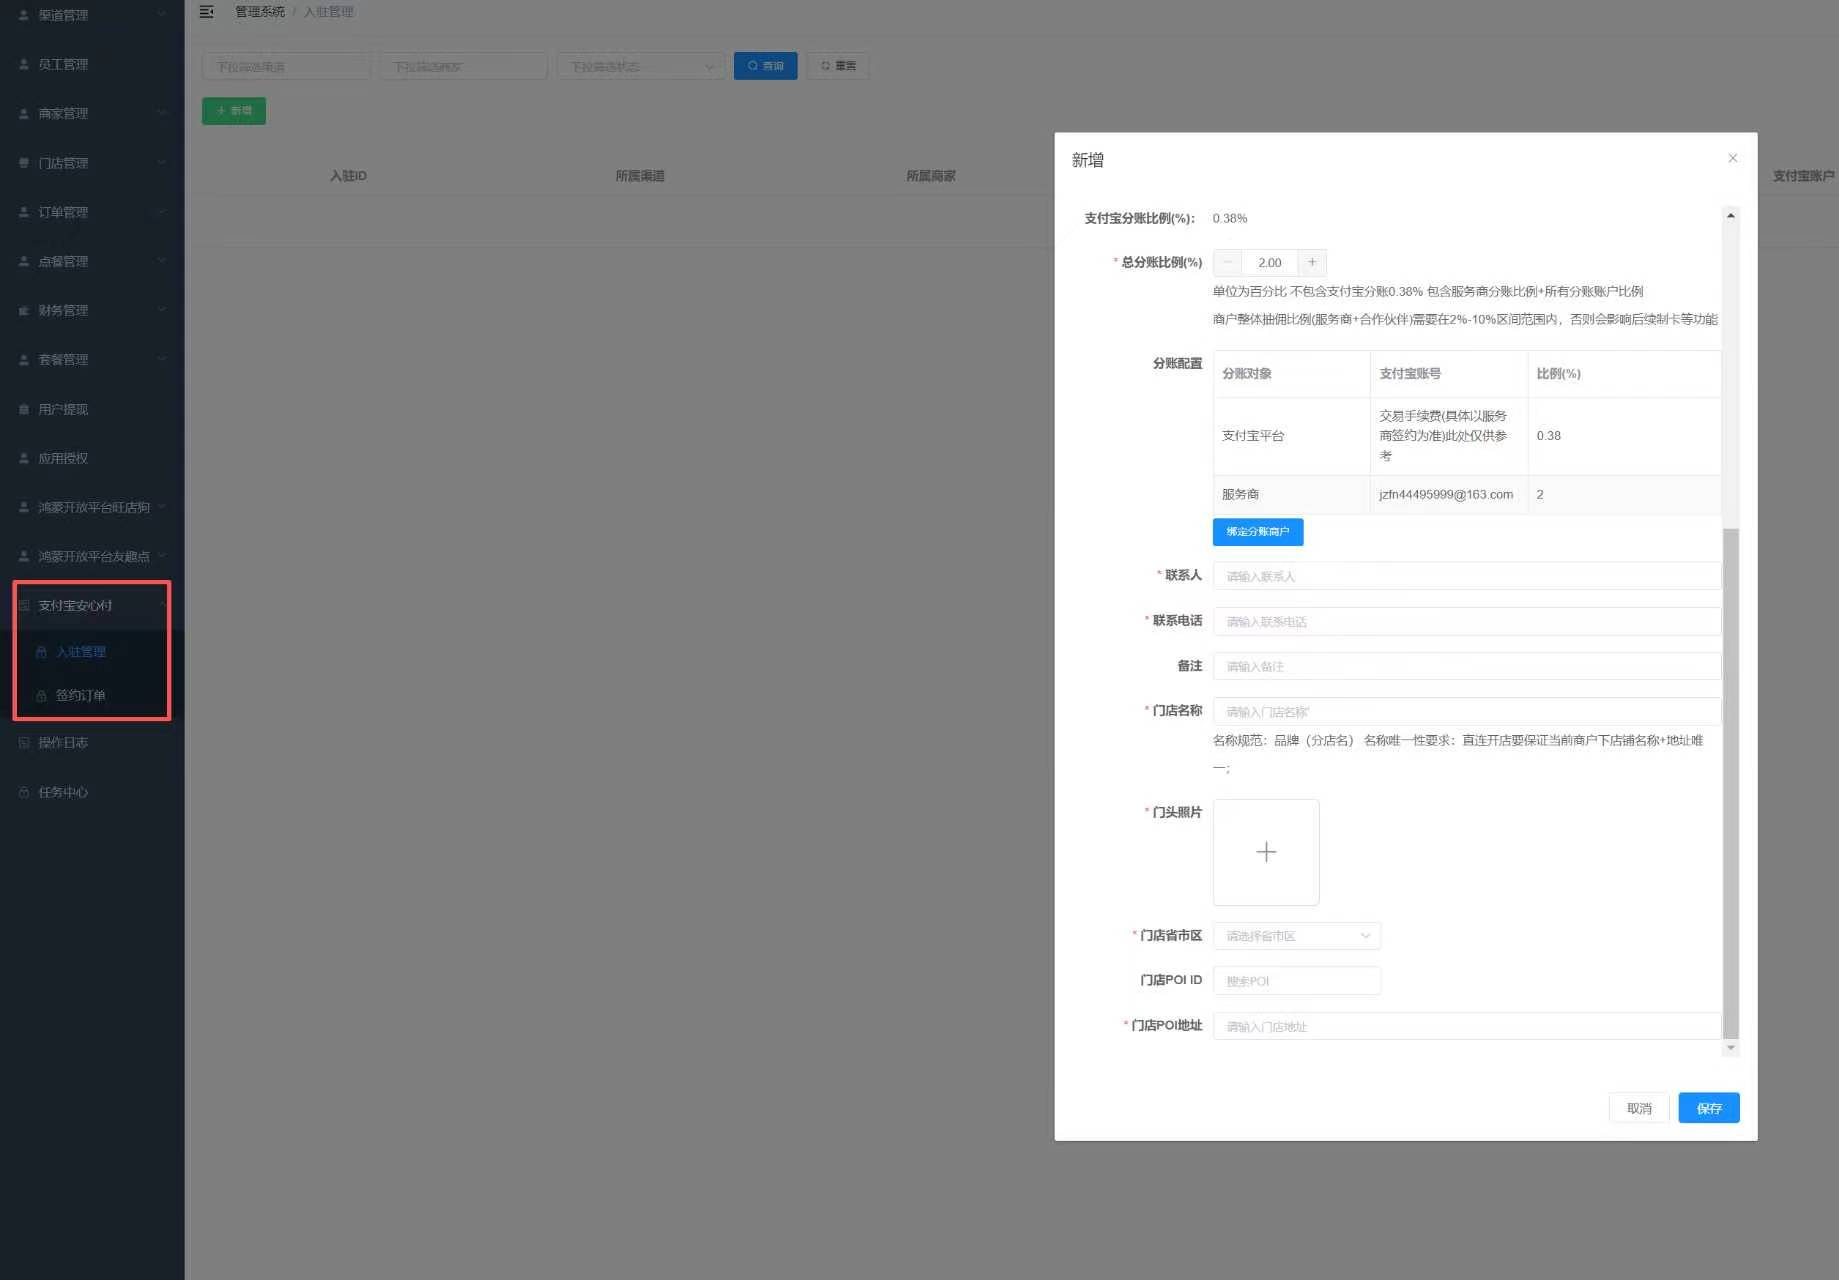
Task: Click the 点餐管理 sidebar icon
Action: (24, 261)
